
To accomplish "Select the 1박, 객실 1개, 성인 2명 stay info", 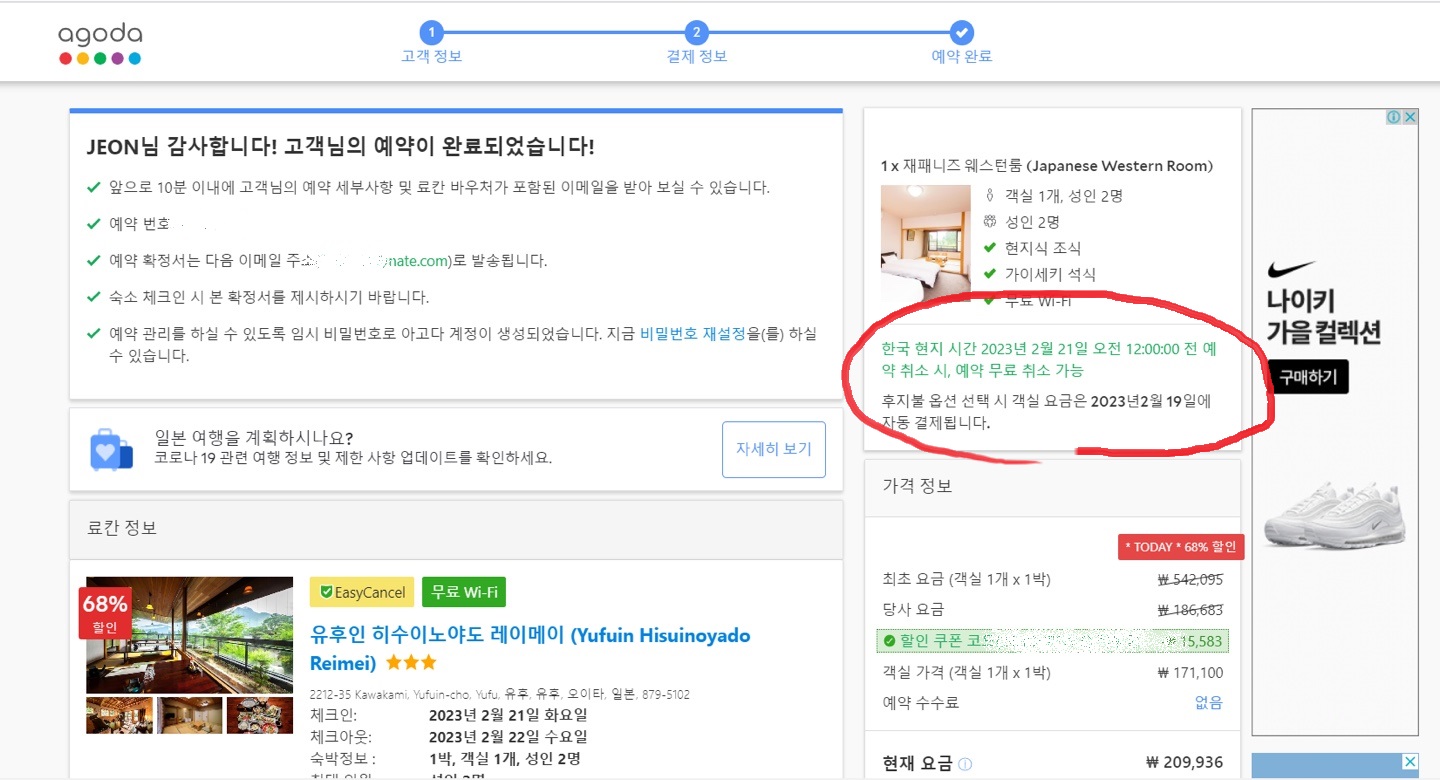I will click(505, 759).
